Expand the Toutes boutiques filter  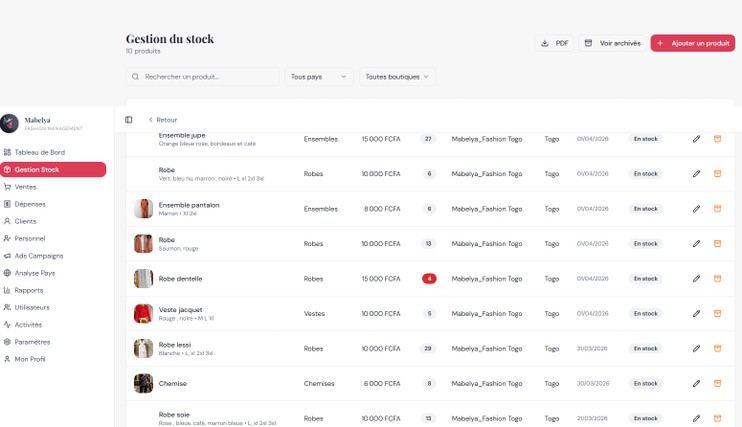pos(397,76)
